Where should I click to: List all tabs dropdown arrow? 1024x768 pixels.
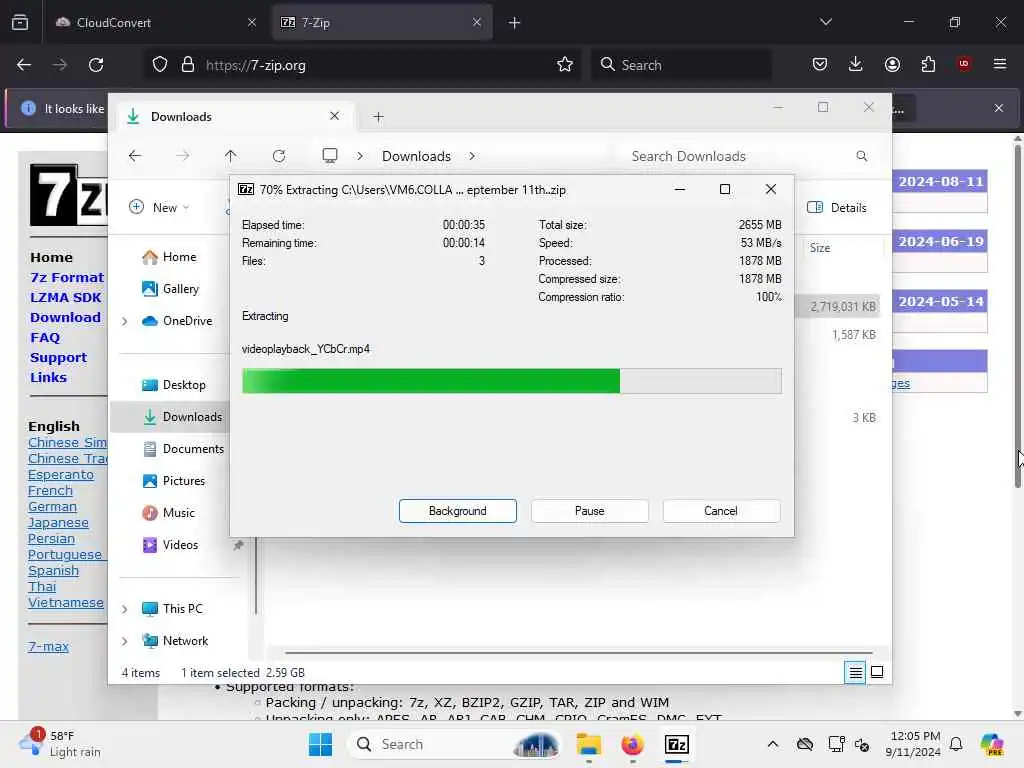point(825,22)
